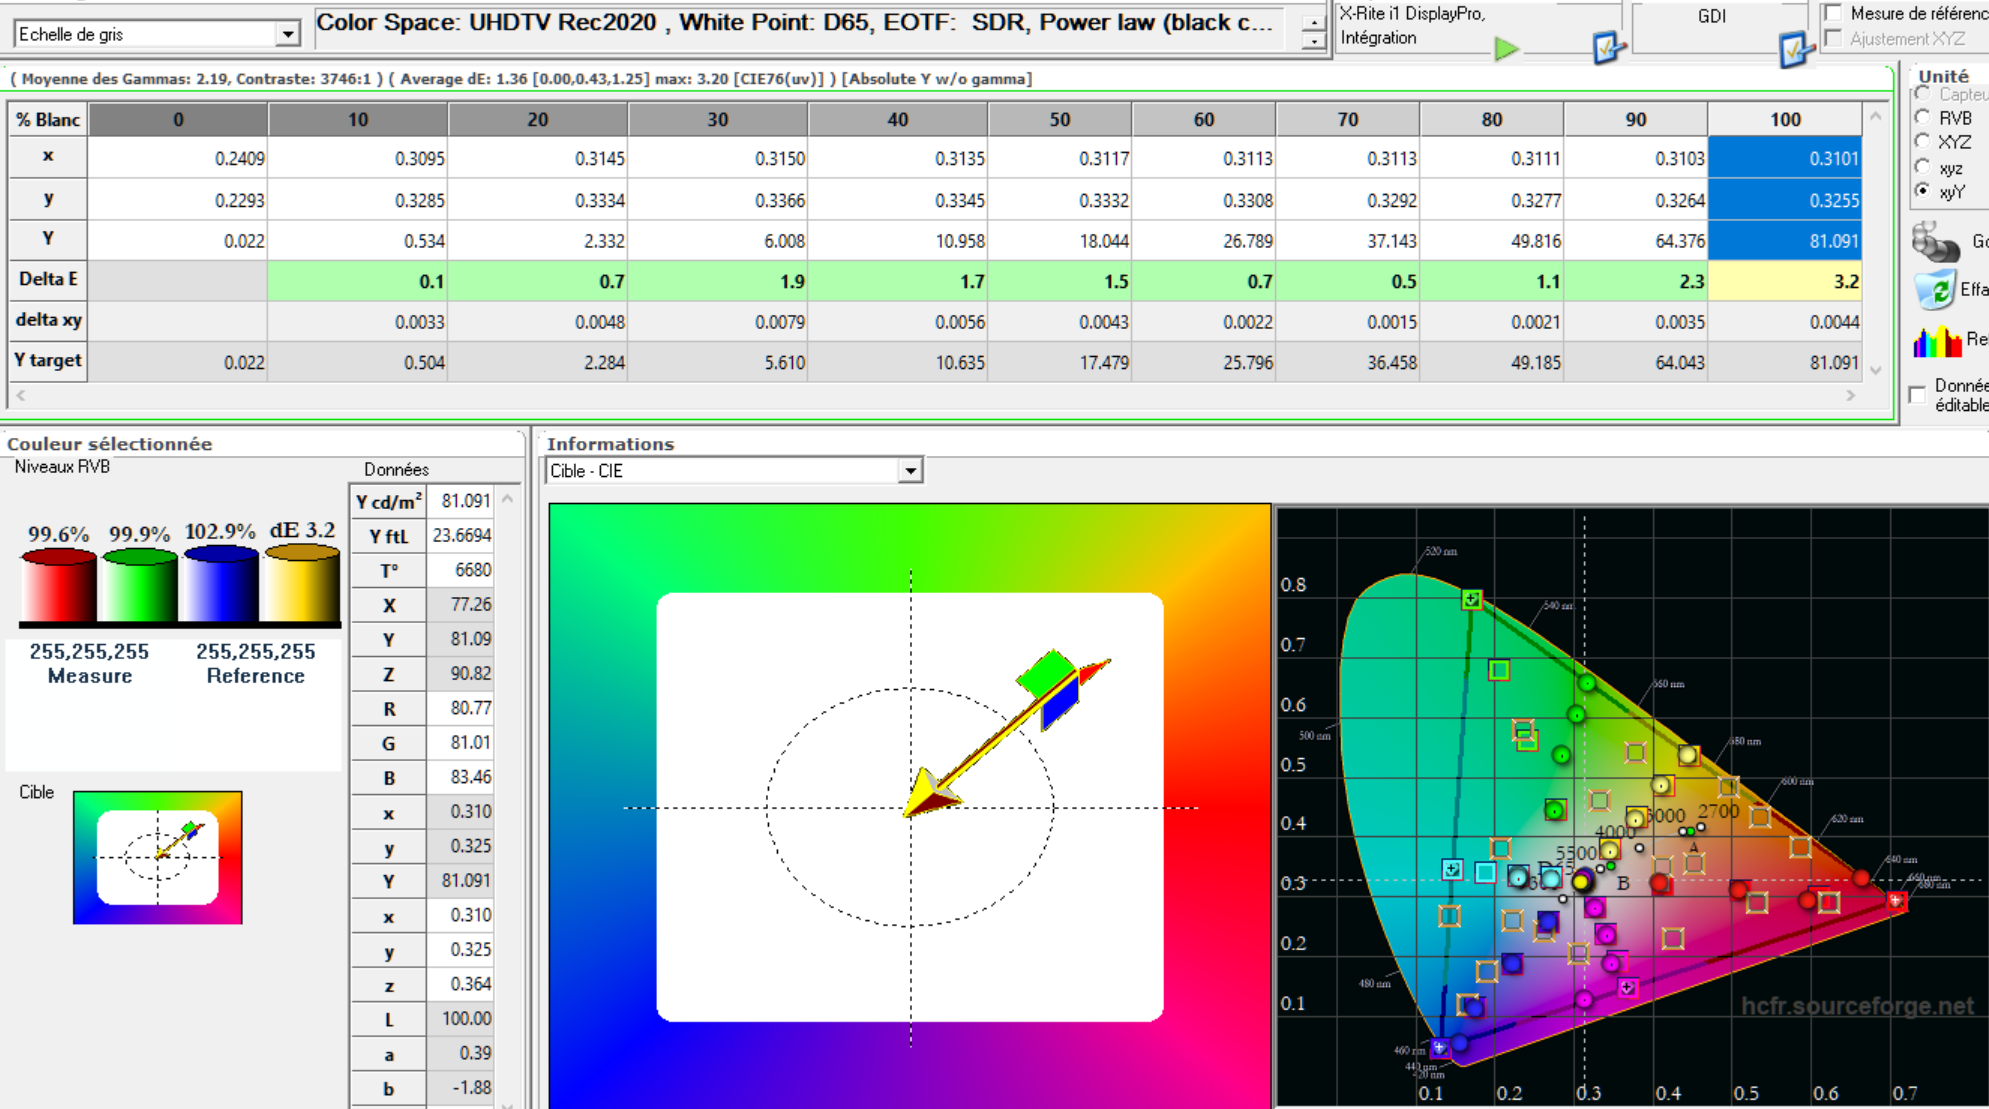The height and width of the screenshot is (1109, 1989).
Task: Toggle Ajustement XYZ checkbox
Action: [x=1833, y=38]
